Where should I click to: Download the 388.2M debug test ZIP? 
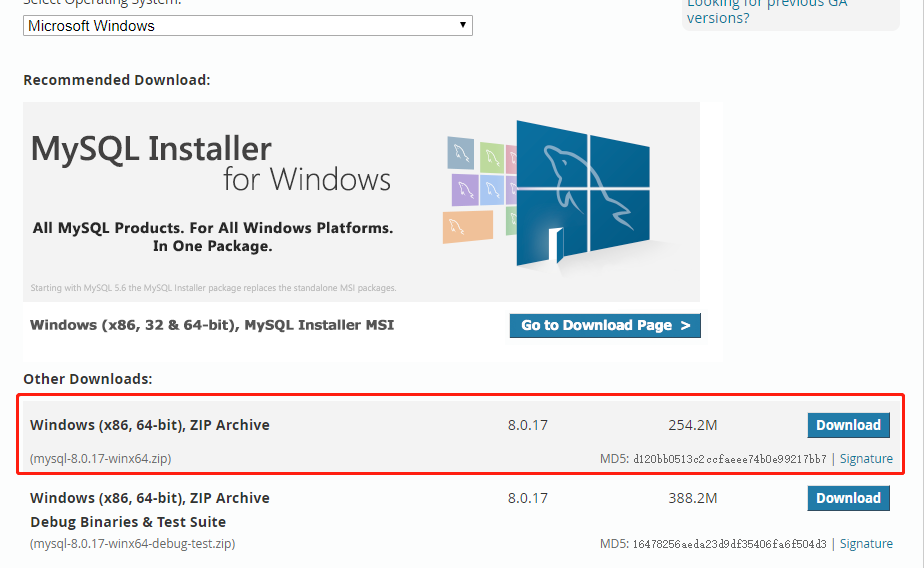848,498
